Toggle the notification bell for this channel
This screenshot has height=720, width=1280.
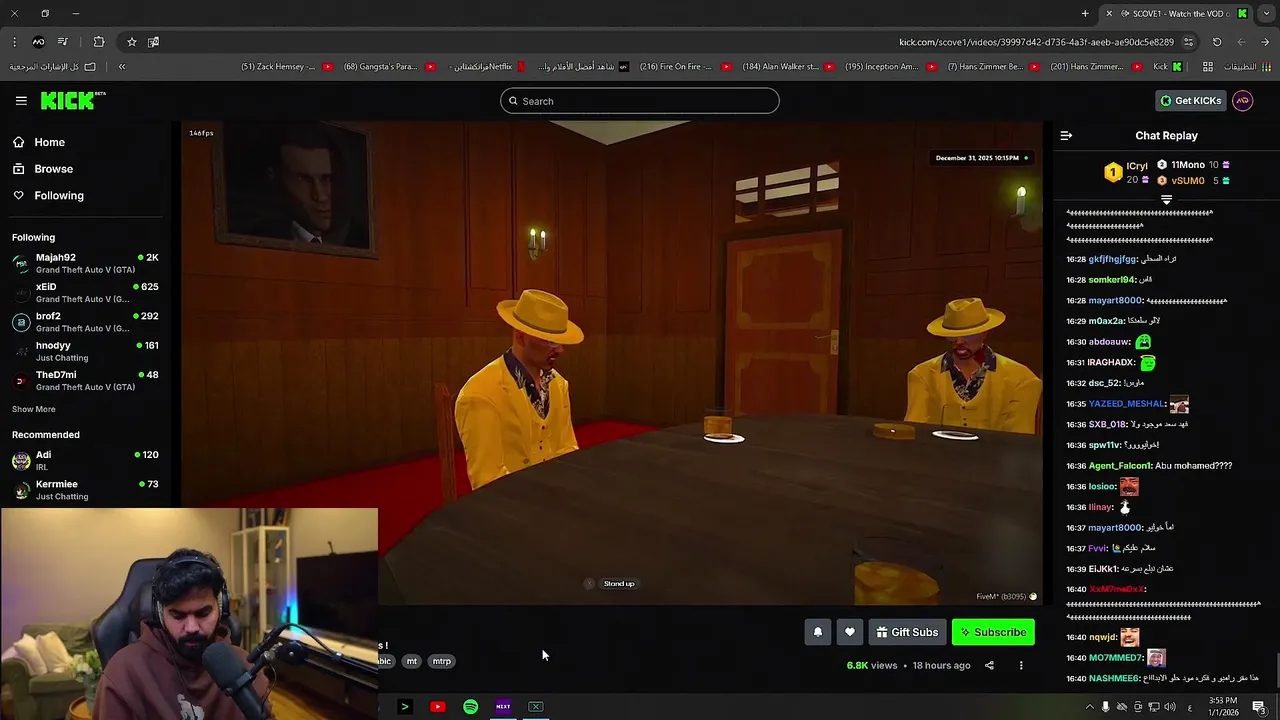818,632
